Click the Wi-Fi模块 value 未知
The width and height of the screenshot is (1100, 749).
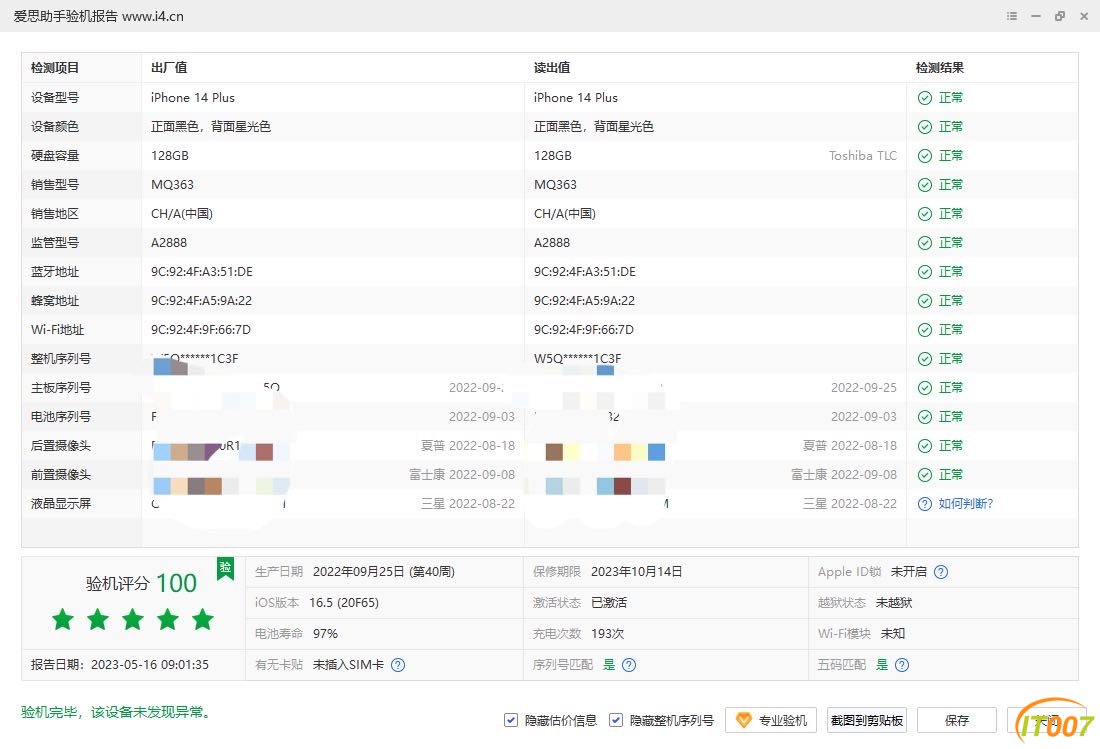tap(893, 634)
